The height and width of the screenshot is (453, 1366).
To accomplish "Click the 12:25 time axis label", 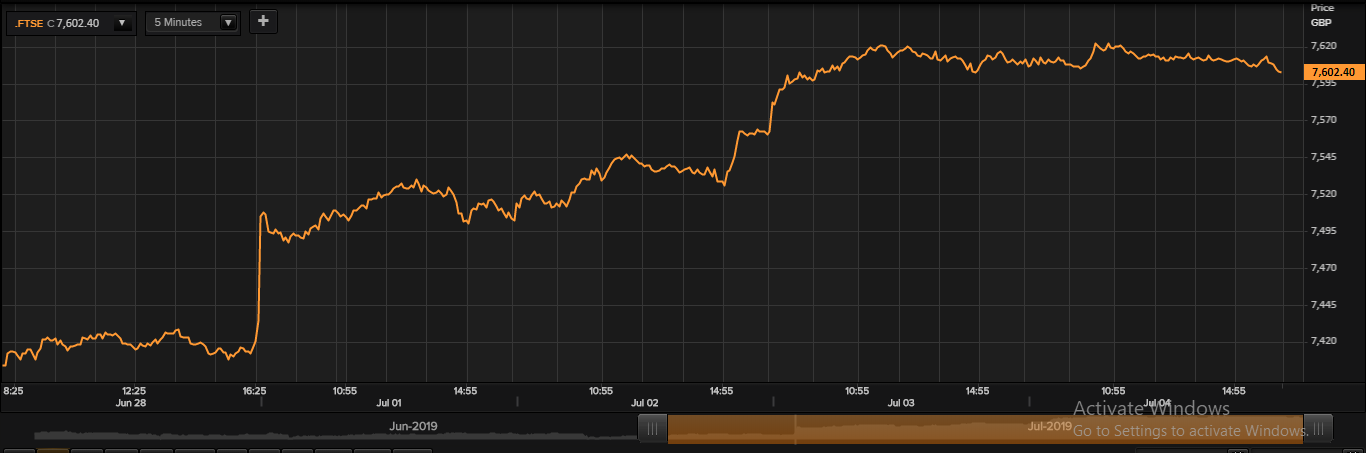I will click(x=133, y=390).
